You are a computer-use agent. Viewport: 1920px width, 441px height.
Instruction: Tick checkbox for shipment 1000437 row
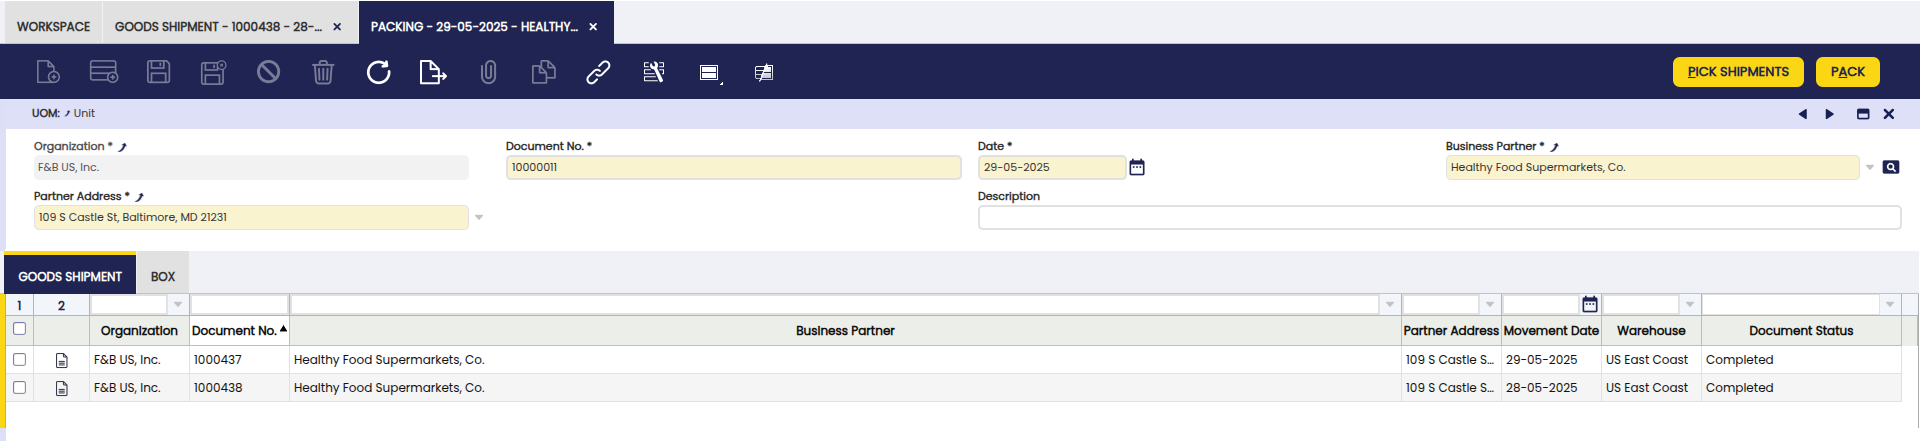pos(19,360)
